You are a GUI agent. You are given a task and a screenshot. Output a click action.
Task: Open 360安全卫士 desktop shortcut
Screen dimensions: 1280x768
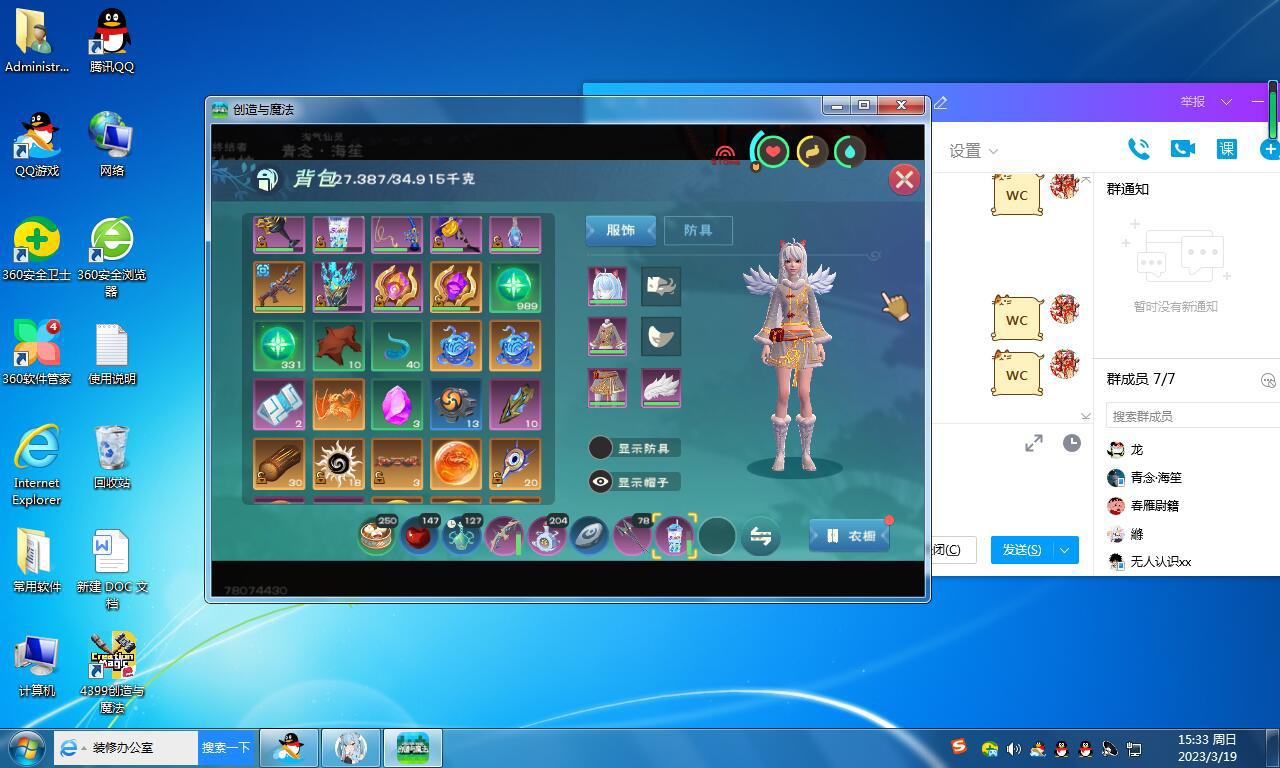(x=37, y=250)
